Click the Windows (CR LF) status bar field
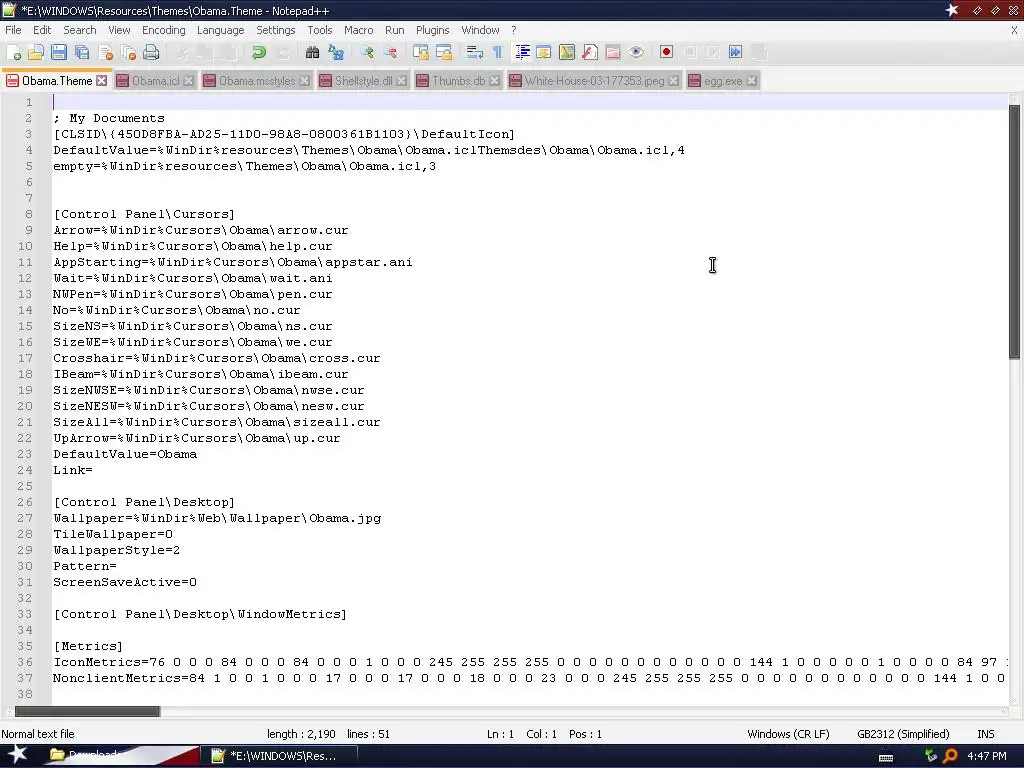Viewport: 1024px width, 768px height. [788, 734]
